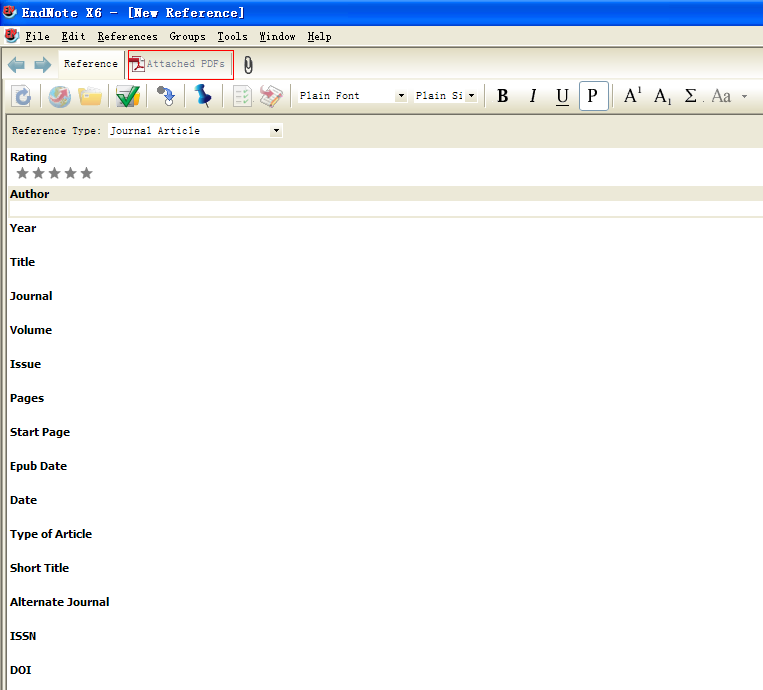Click the Aa change case button
Viewport: 763px width, 690px height.
tap(722, 96)
